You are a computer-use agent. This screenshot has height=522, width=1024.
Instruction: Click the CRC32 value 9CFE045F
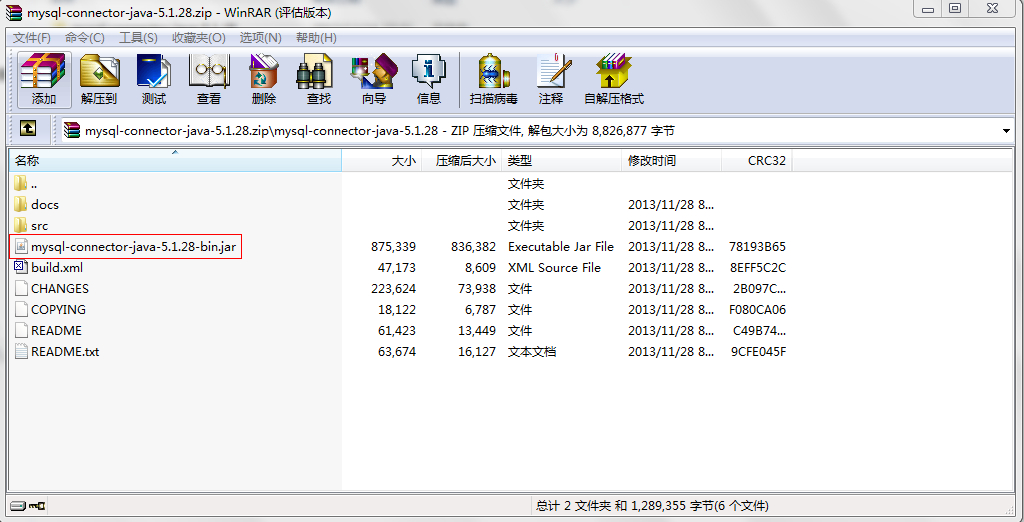pos(758,351)
